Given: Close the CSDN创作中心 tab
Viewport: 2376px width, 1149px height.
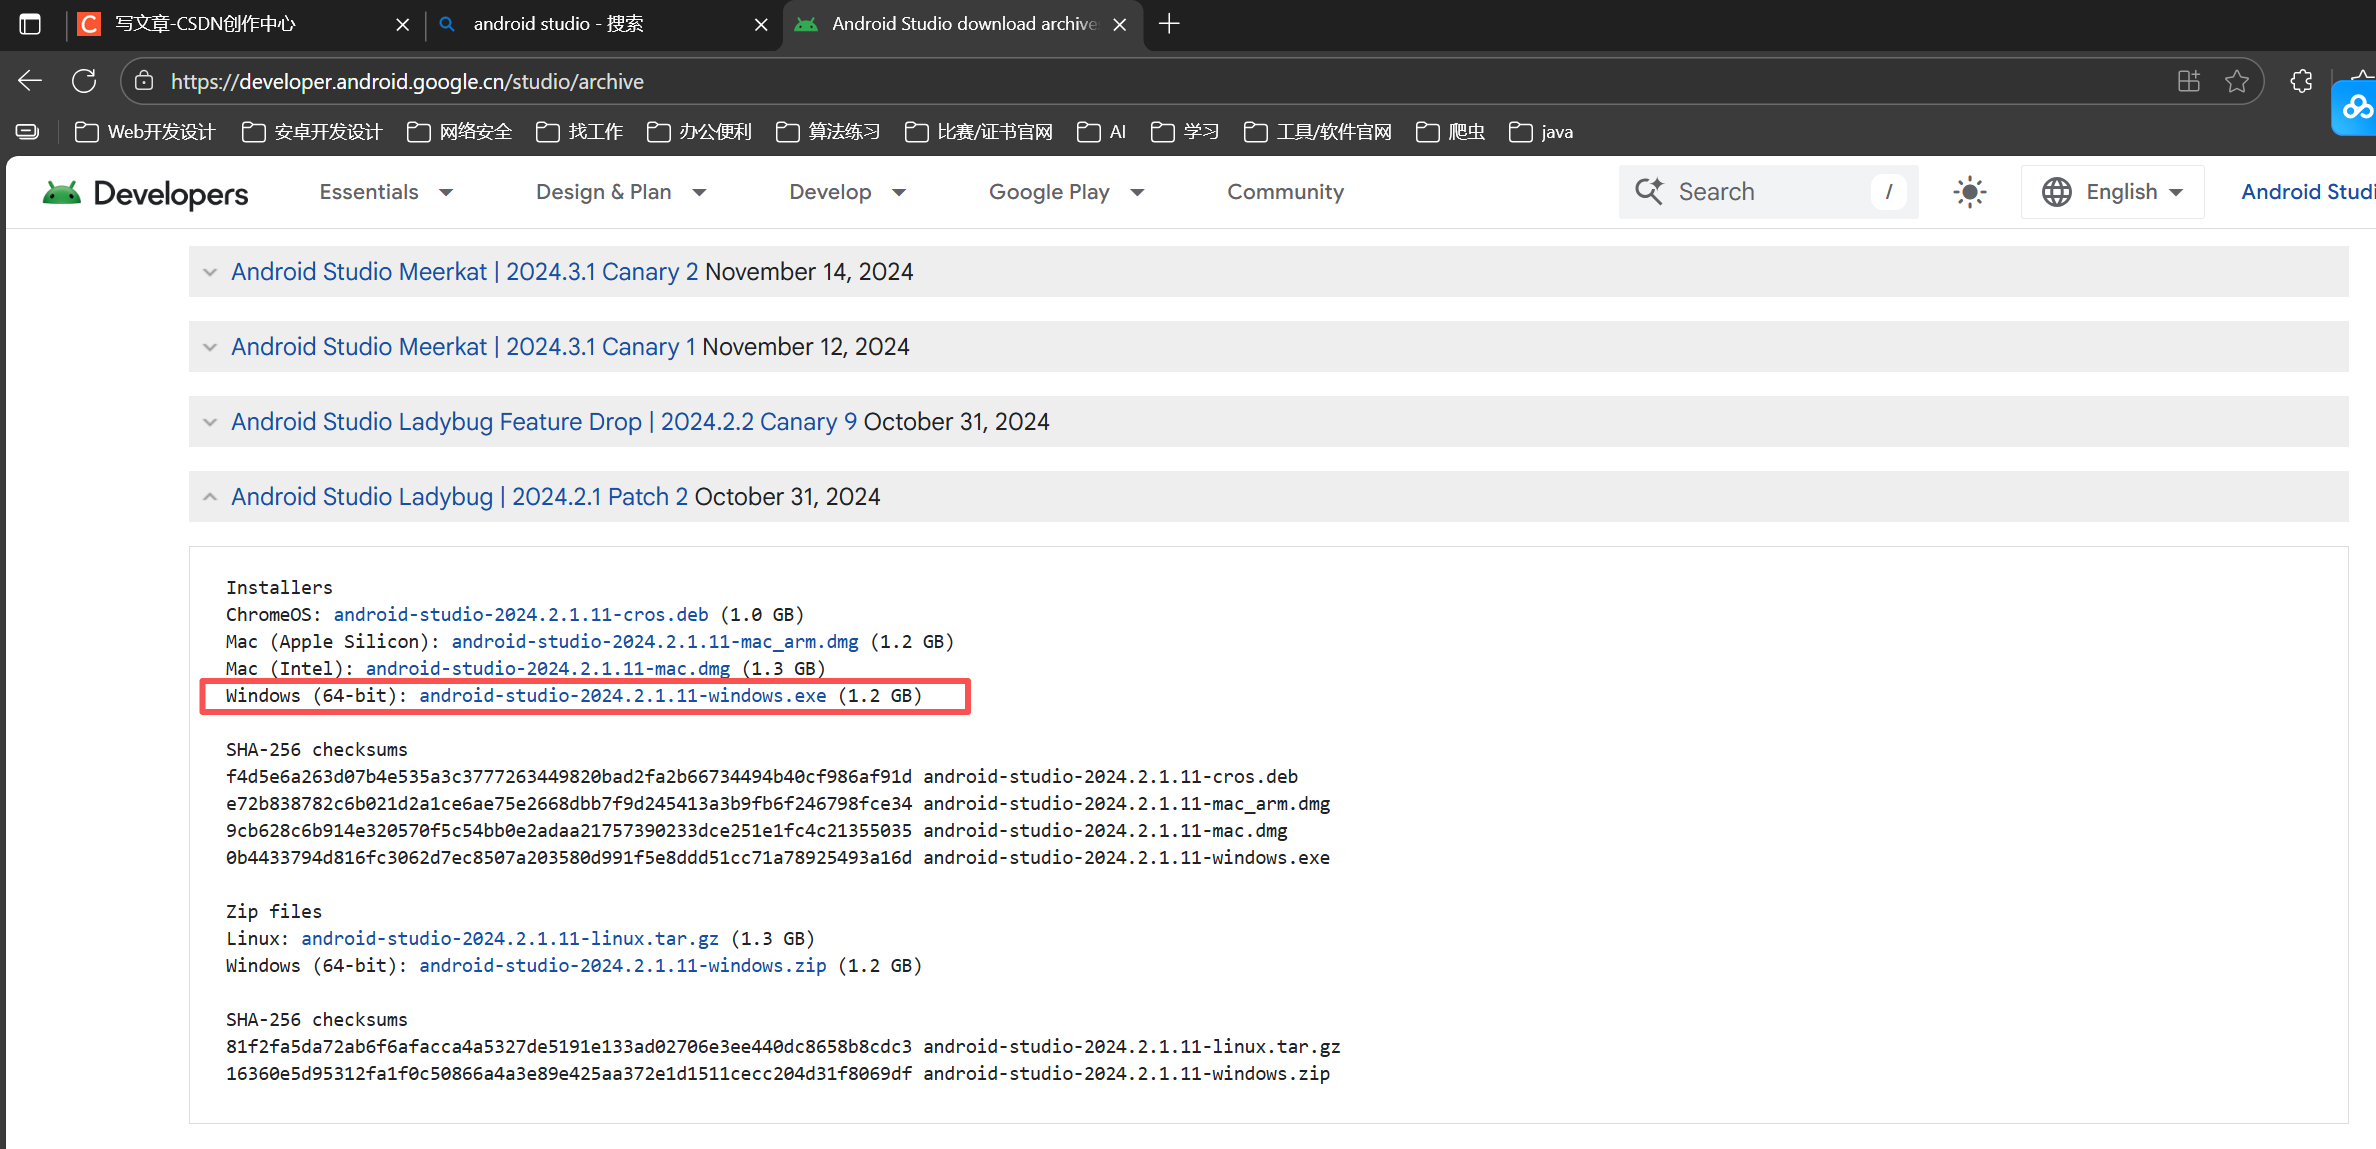Looking at the screenshot, I should (403, 24).
